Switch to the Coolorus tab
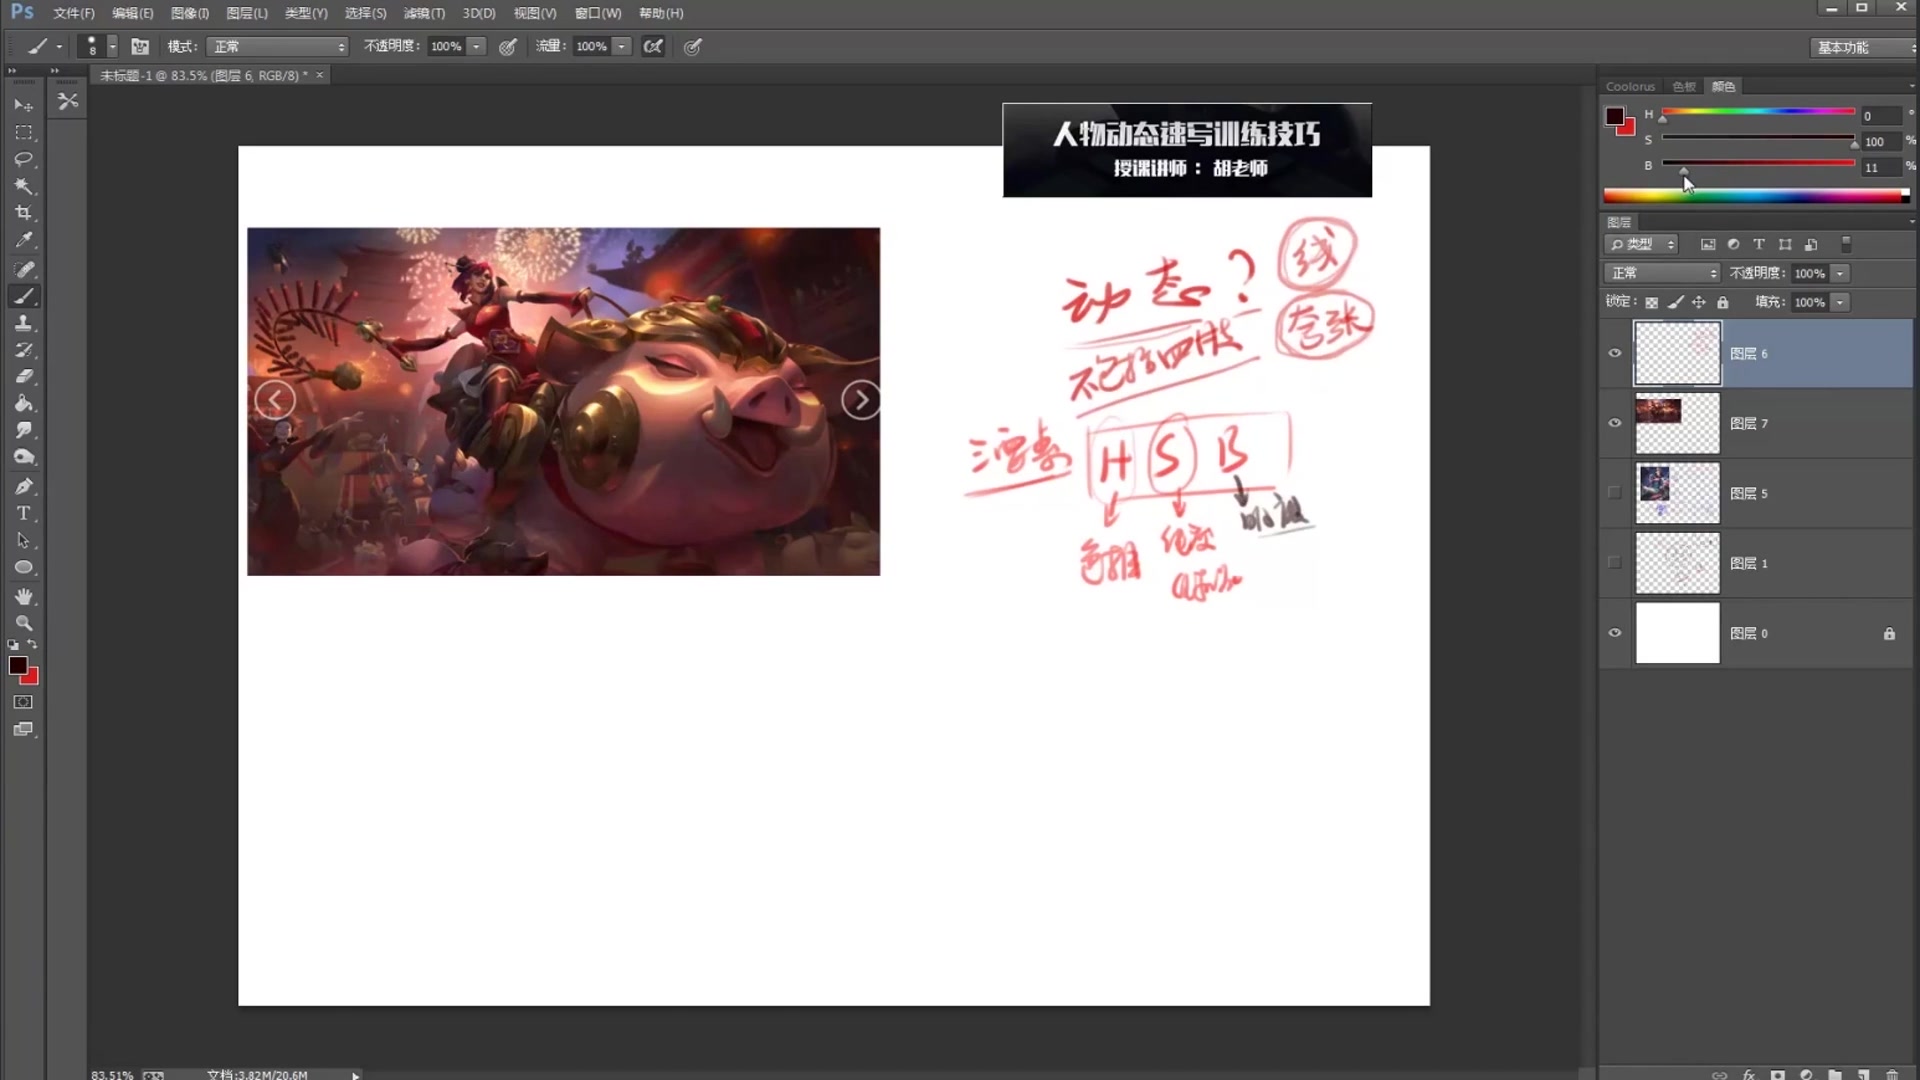 pyautogui.click(x=1630, y=87)
